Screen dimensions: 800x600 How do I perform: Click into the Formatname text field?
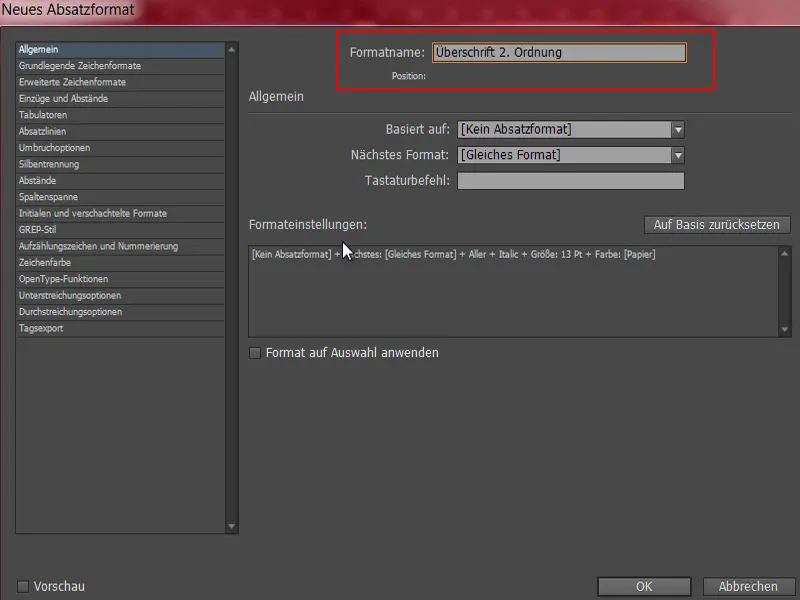(559, 53)
